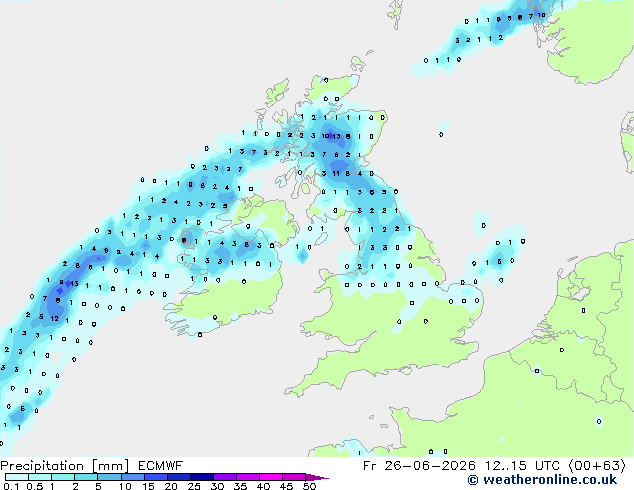Select the 10–15 mm legend swatch

[x=132, y=477]
